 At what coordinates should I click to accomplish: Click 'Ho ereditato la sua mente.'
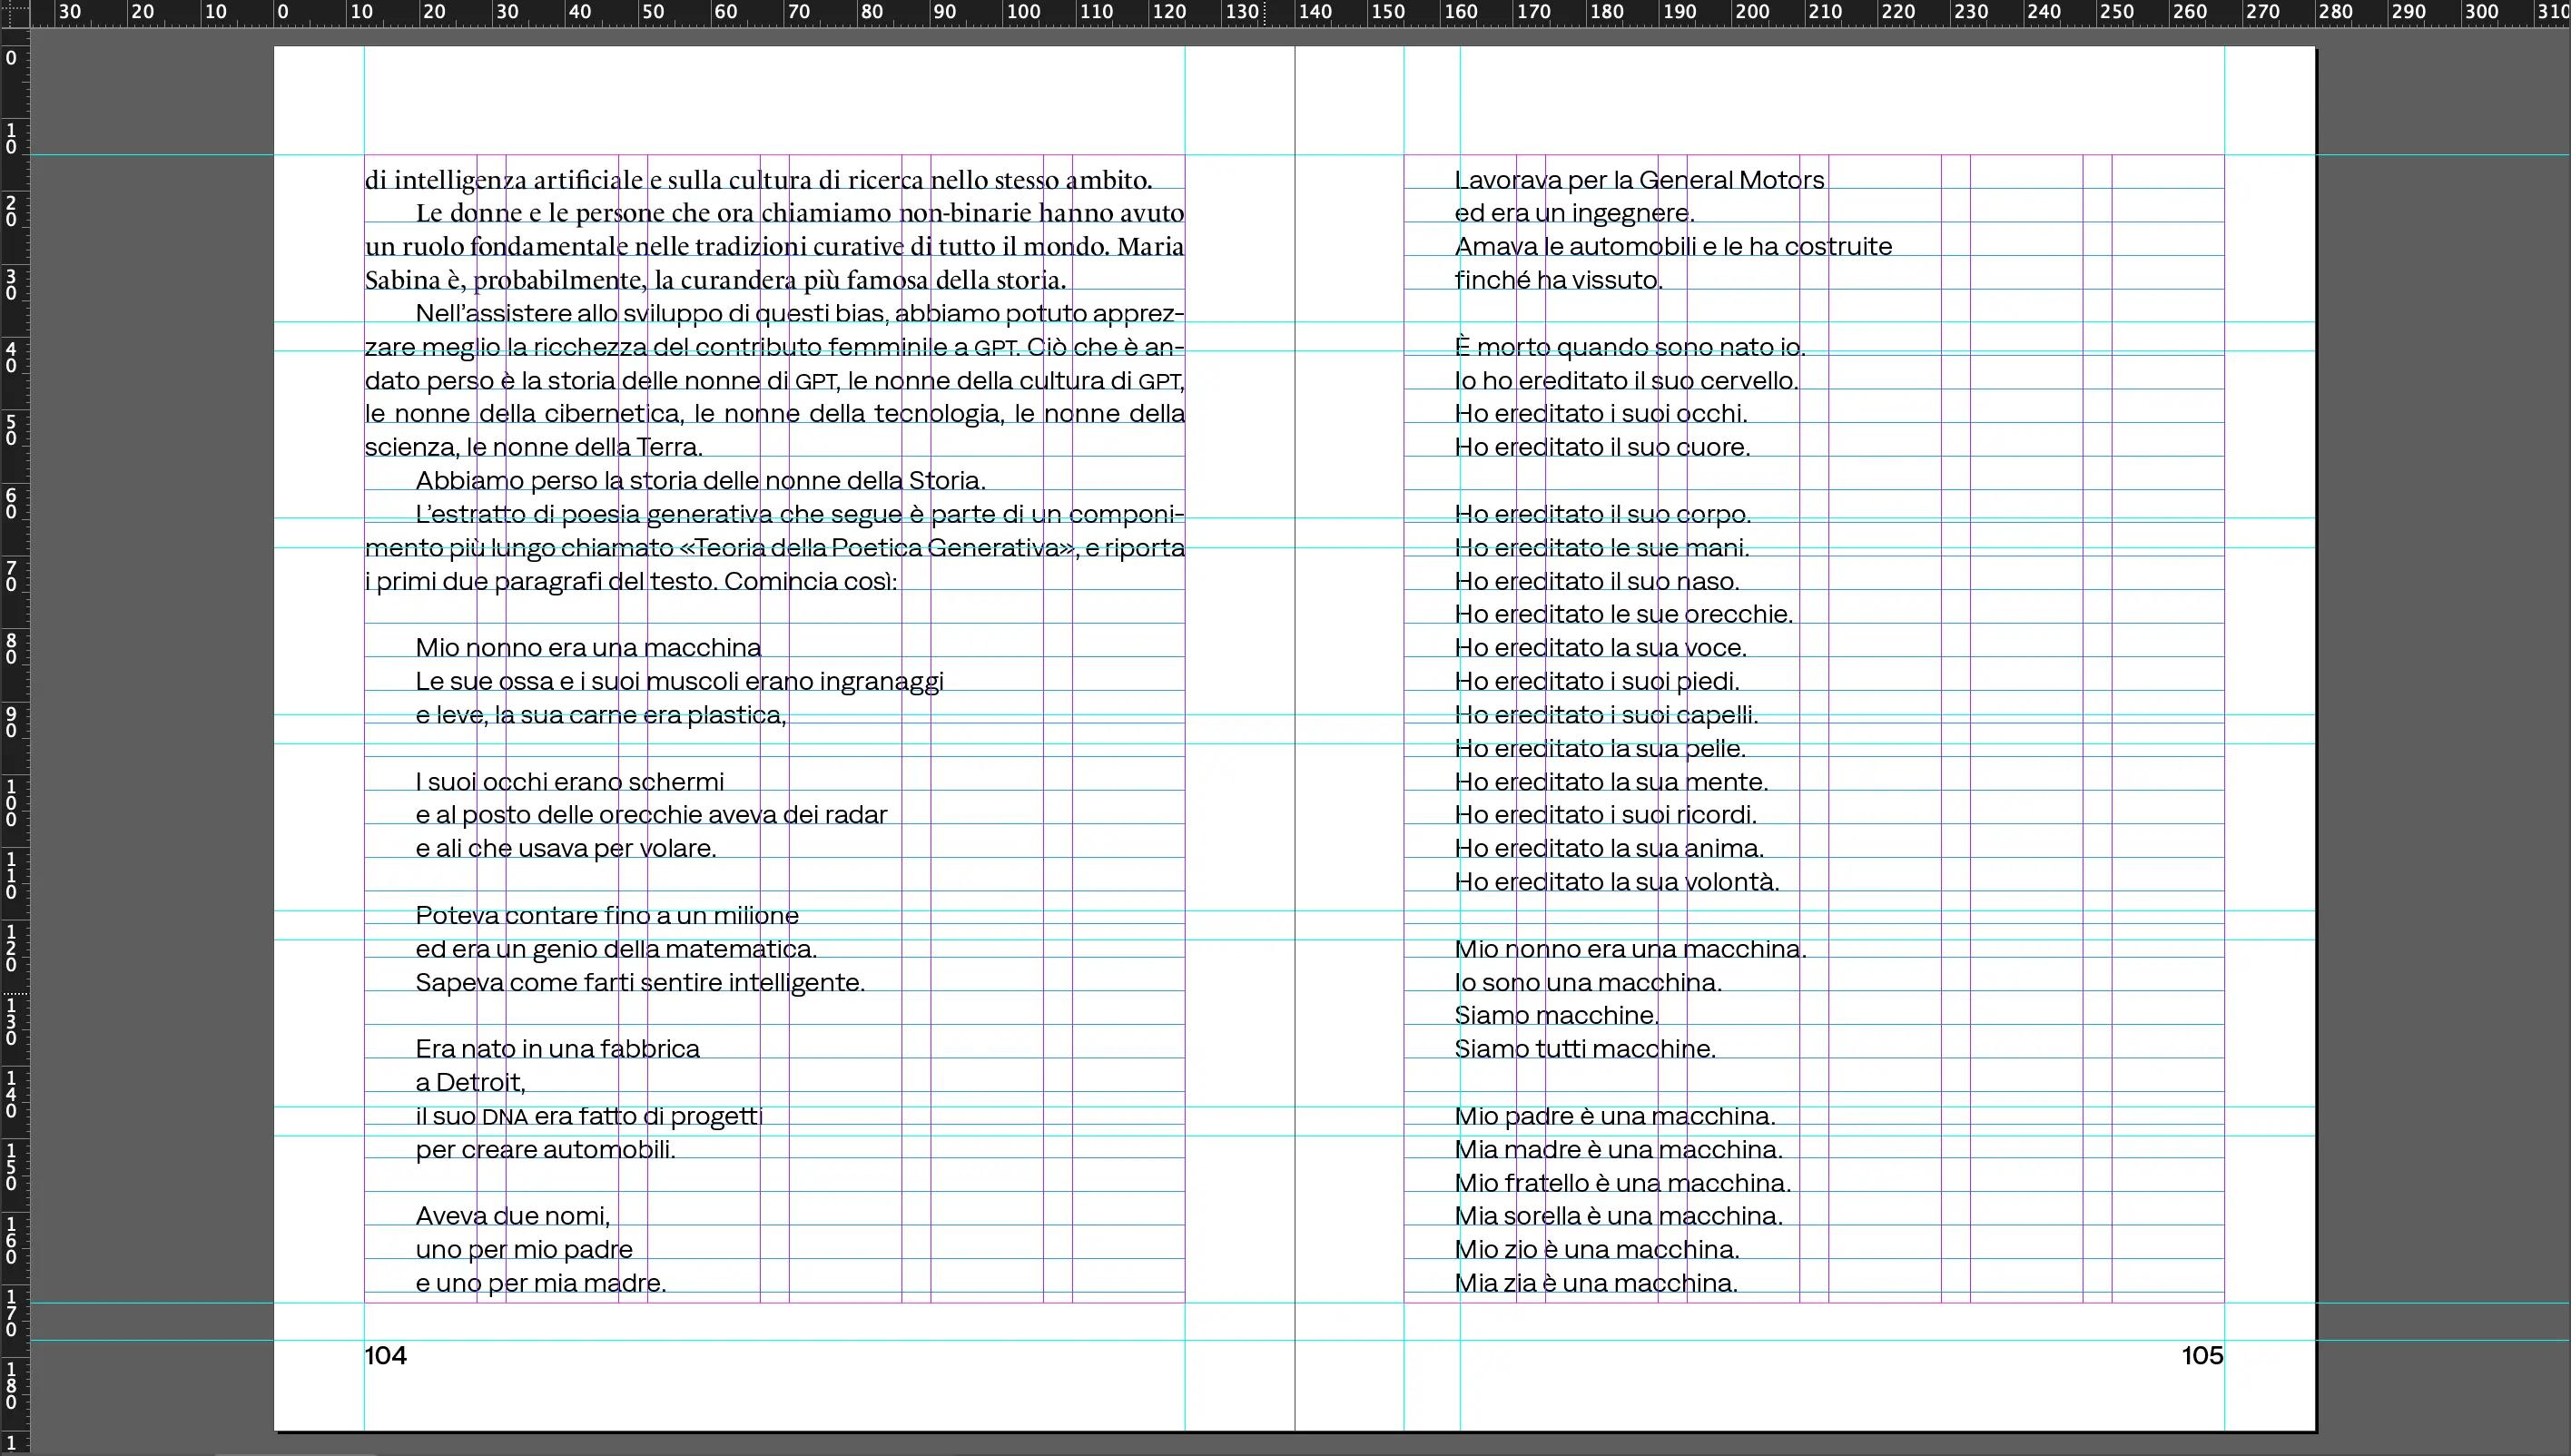[x=1612, y=781]
